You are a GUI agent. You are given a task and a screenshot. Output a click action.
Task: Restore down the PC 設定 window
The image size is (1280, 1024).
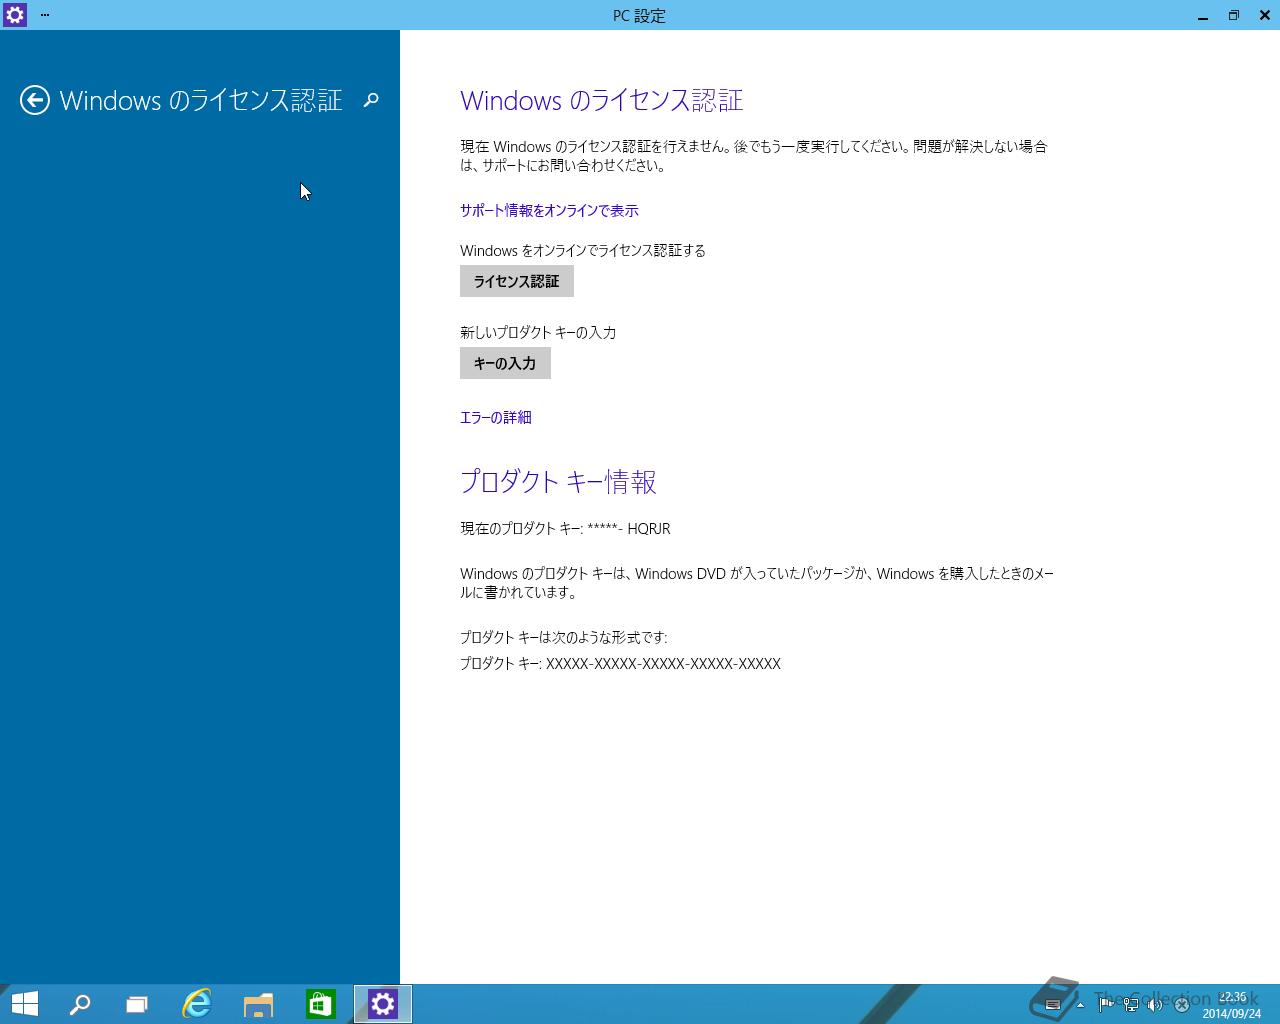click(x=1234, y=15)
